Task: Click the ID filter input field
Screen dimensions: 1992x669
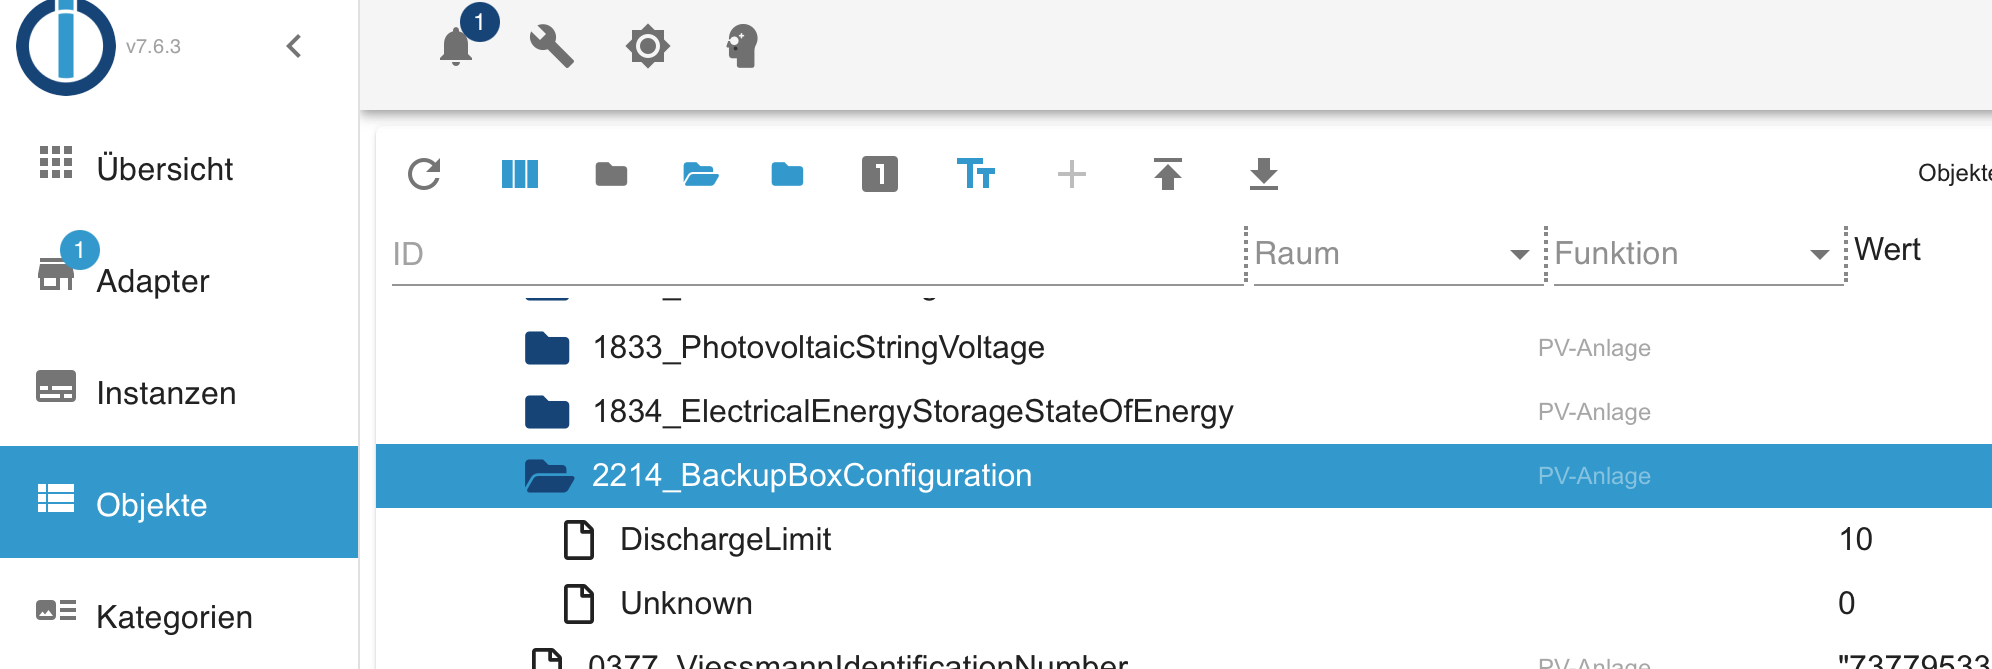Action: point(817,254)
